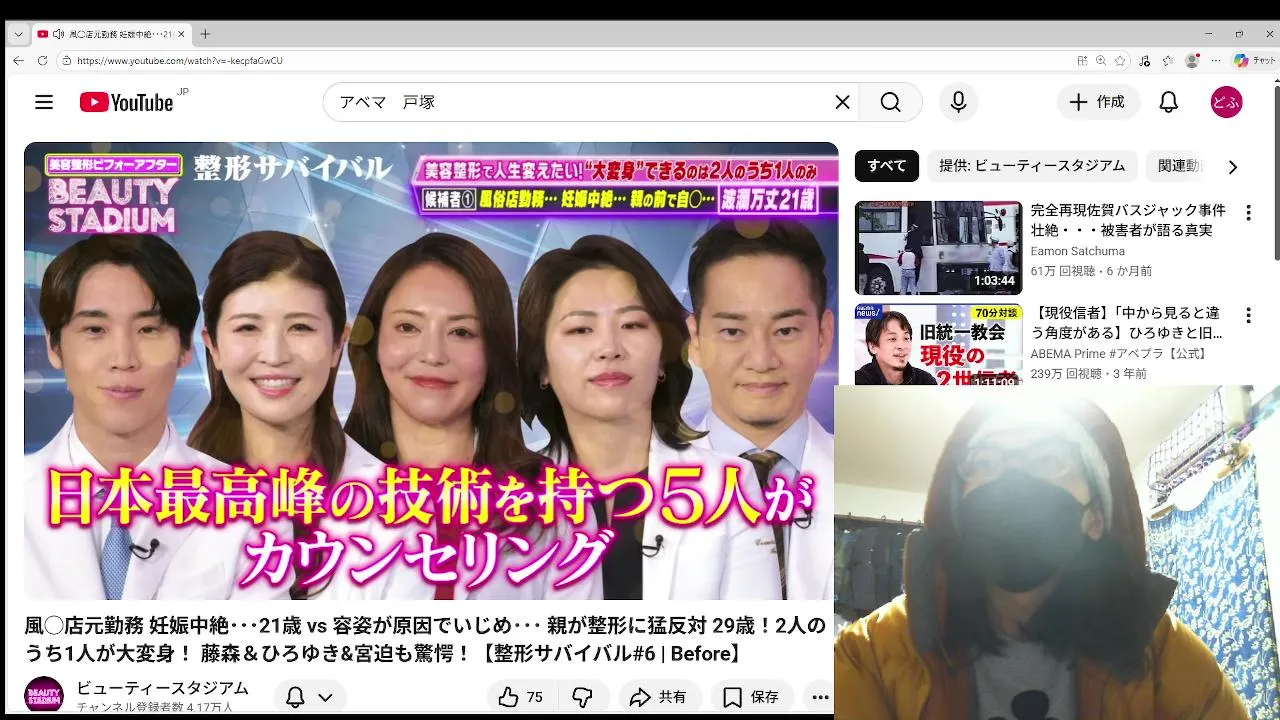Image resolution: width=1280 pixels, height=720 pixels.
Task: Open the どぶ account avatar menu
Action: click(x=1226, y=102)
